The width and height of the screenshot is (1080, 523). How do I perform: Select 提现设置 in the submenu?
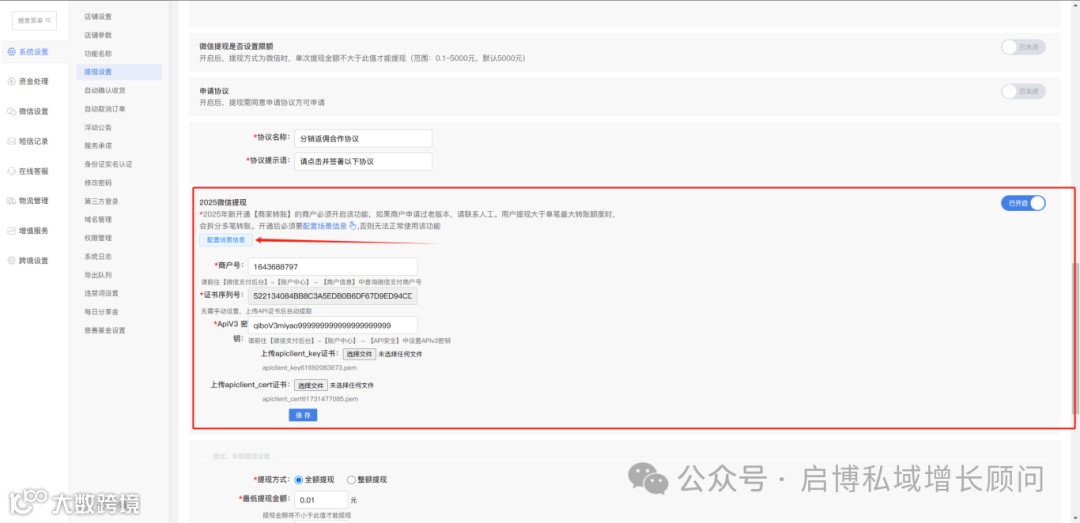click(119, 72)
